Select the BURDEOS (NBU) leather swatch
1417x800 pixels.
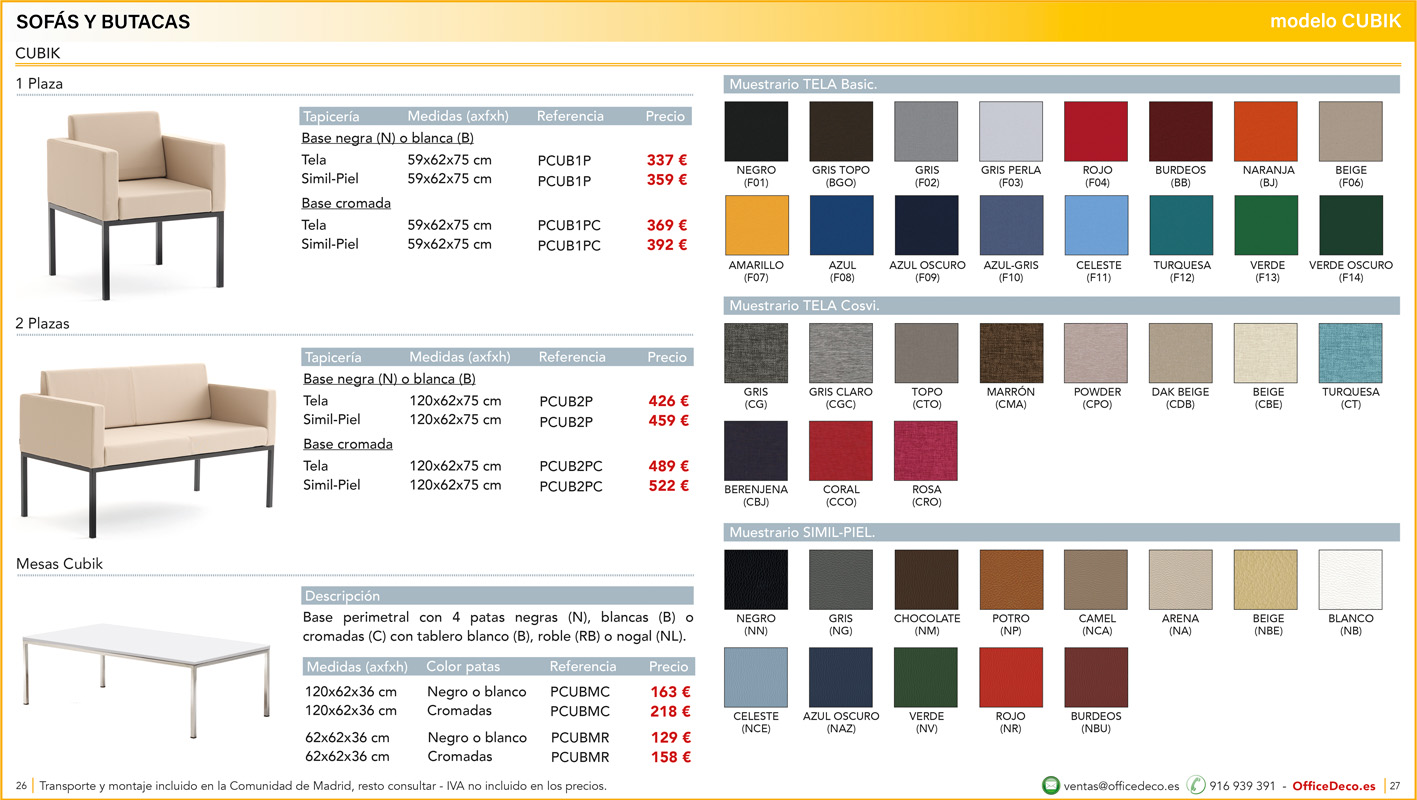coord(1096,678)
